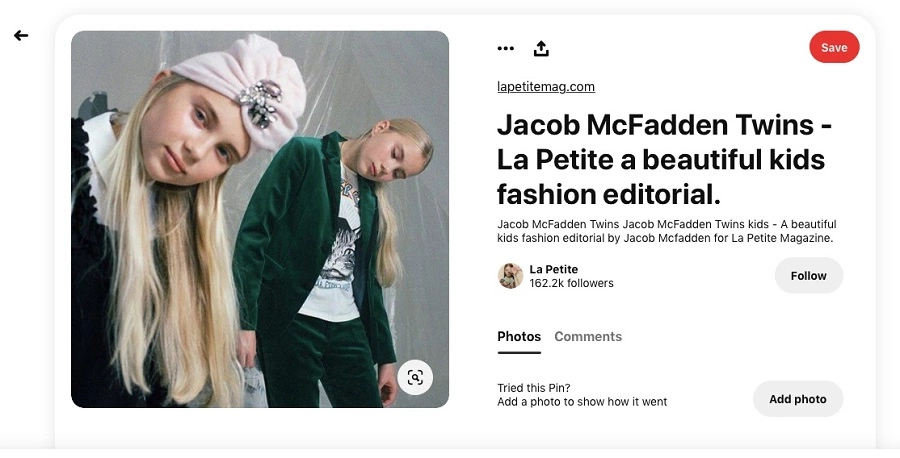Open the three-dot more options menu

click(506, 48)
